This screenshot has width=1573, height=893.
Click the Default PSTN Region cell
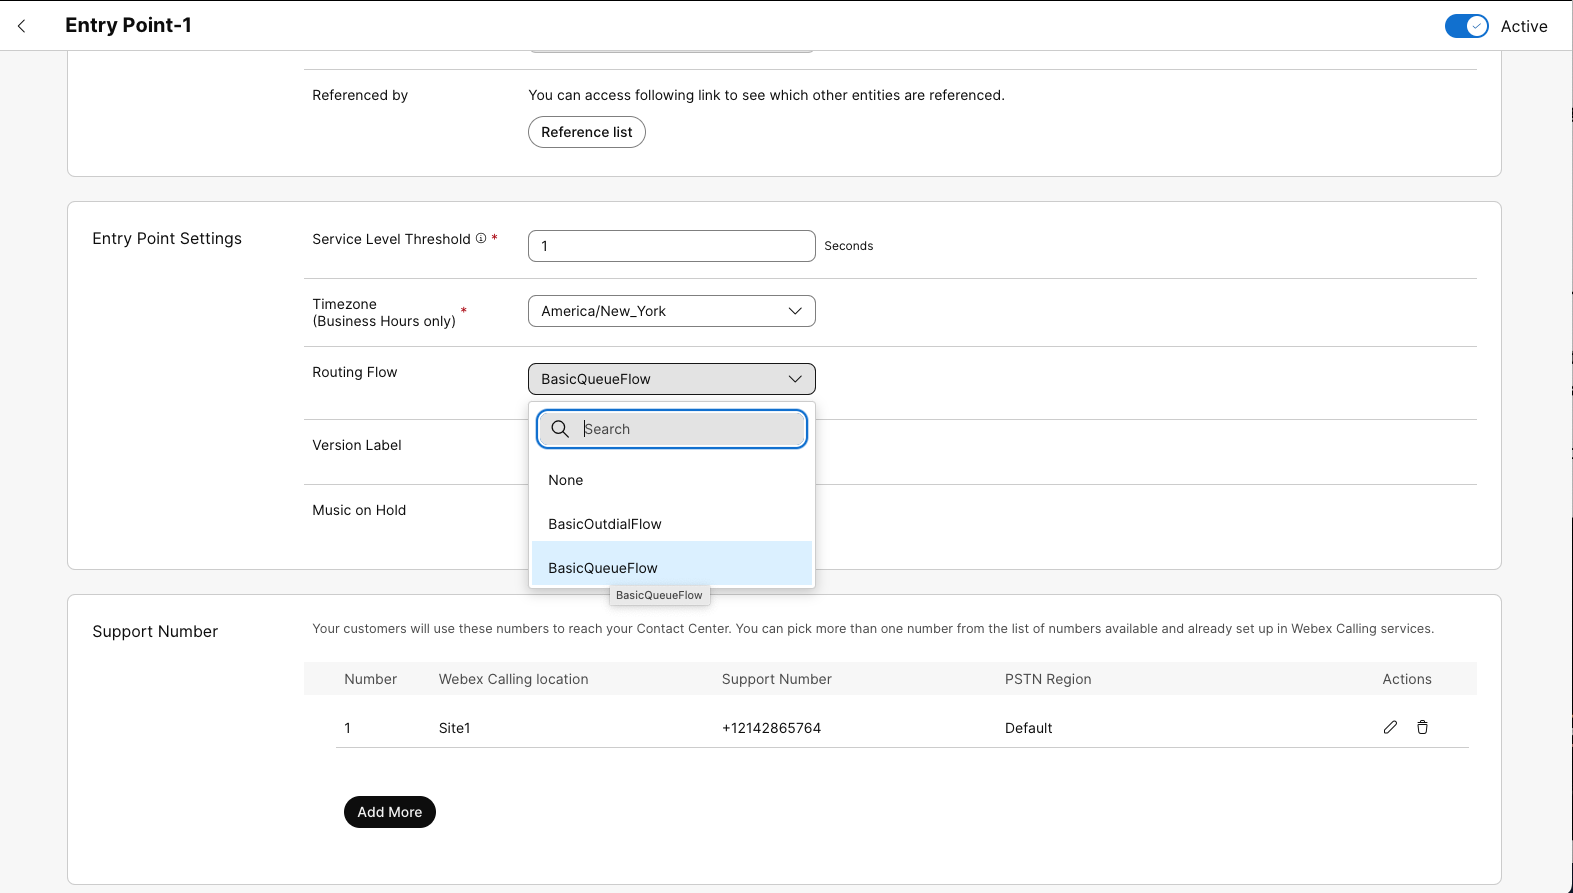pyautogui.click(x=1028, y=728)
